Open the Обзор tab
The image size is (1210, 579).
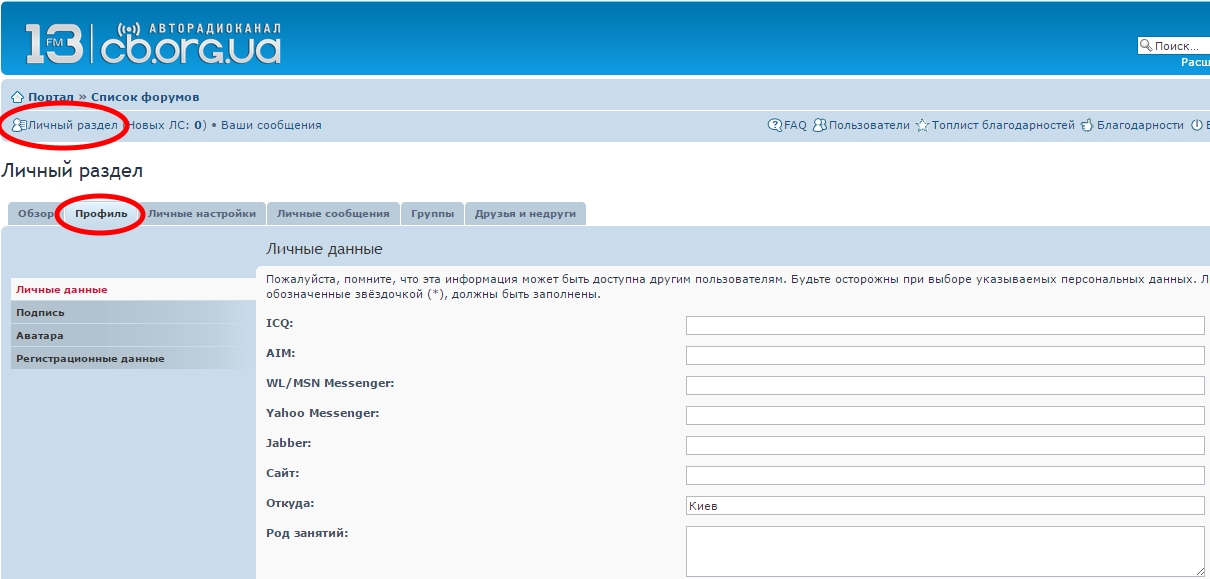[x=35, y=214]
